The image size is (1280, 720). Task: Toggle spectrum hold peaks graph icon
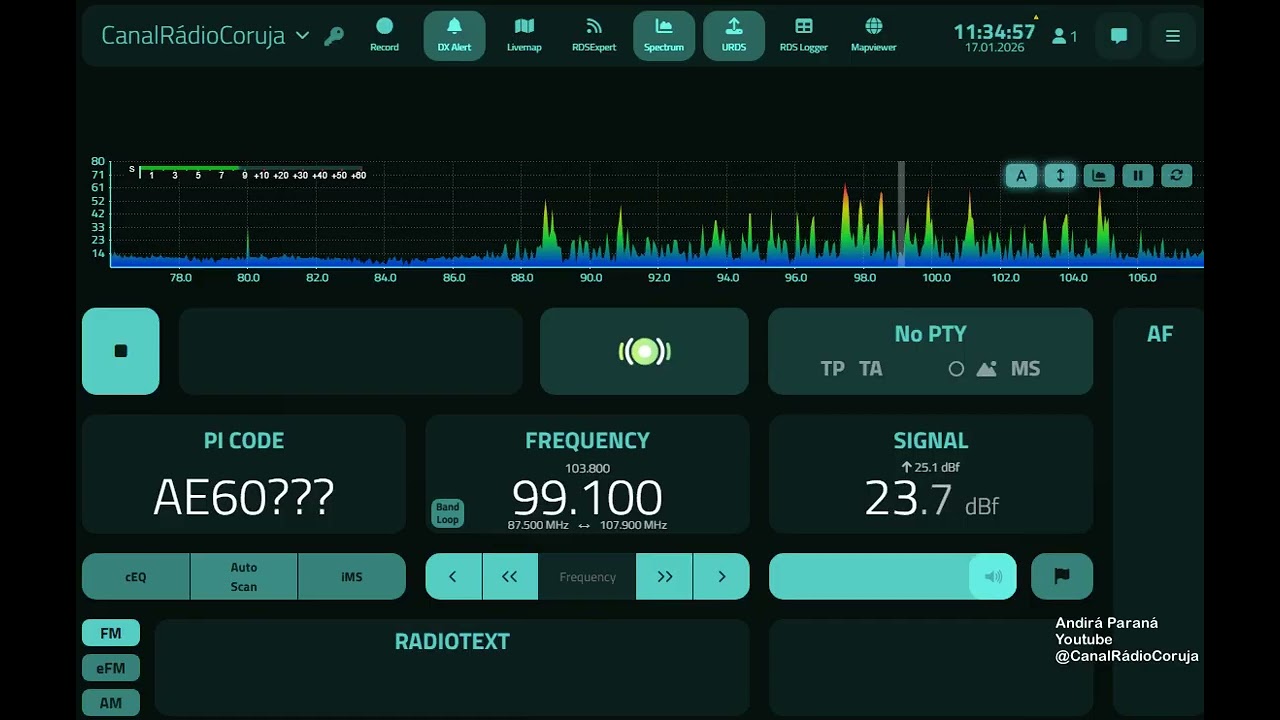[1099, 176]
